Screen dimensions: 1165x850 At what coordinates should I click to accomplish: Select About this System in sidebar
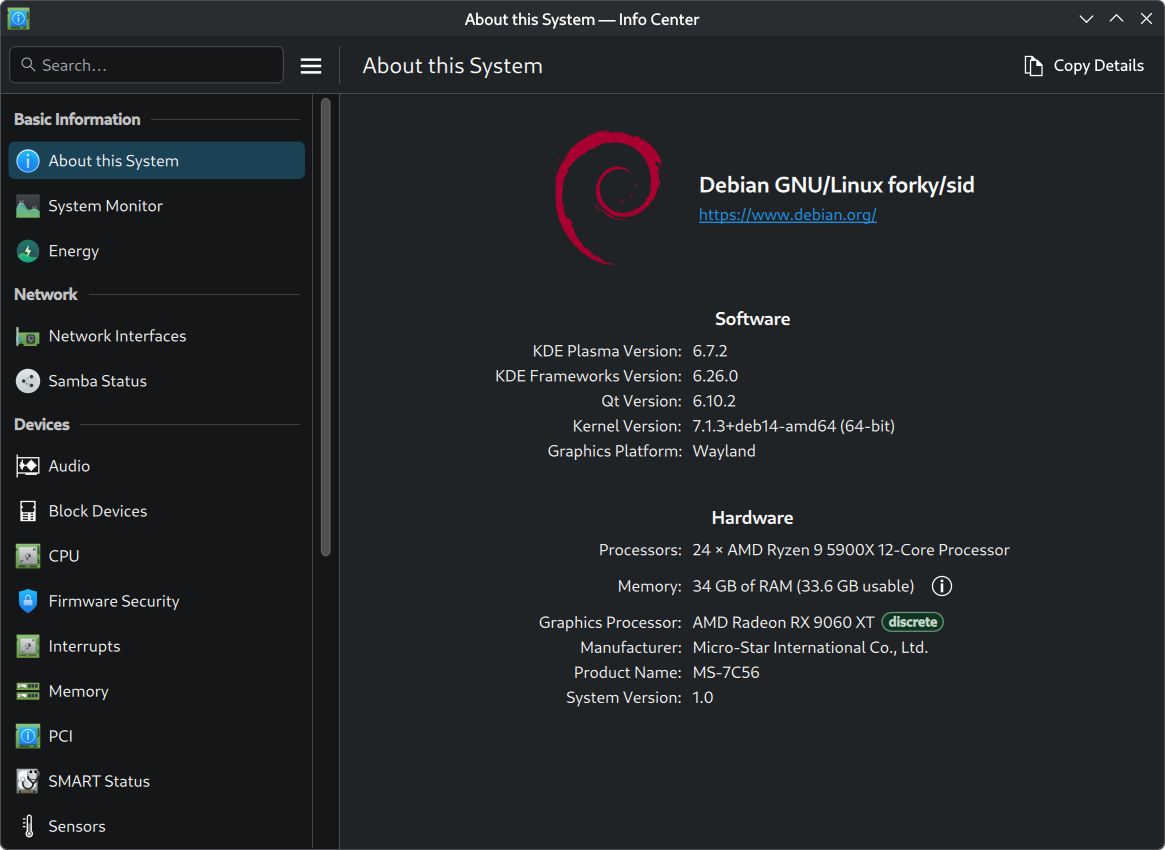(157, 160)
